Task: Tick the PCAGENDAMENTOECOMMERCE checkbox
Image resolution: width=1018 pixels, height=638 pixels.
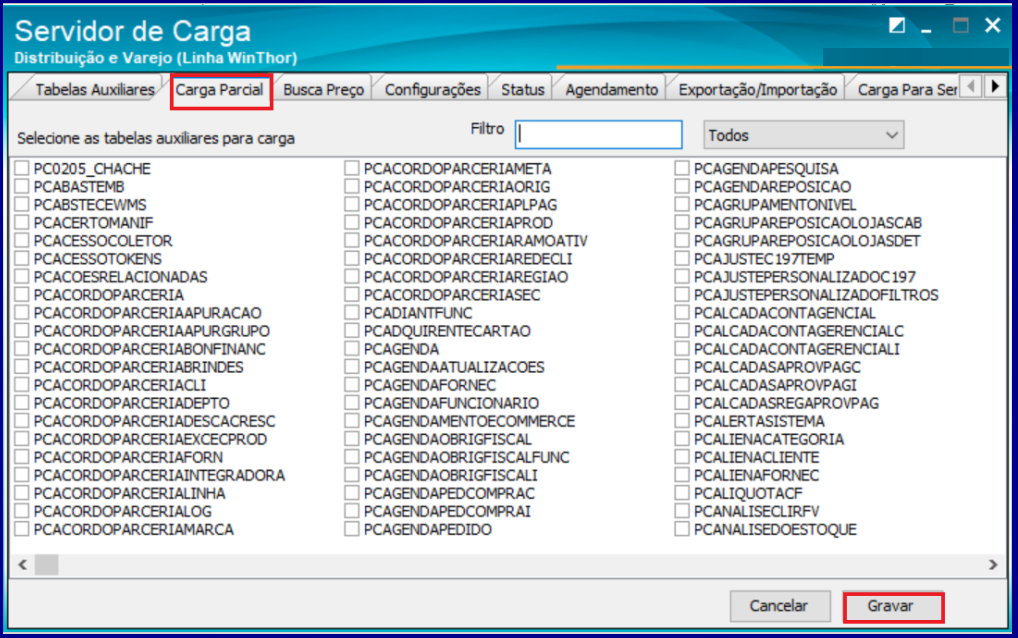Action: pyautogui.click(x=352, y=421)
